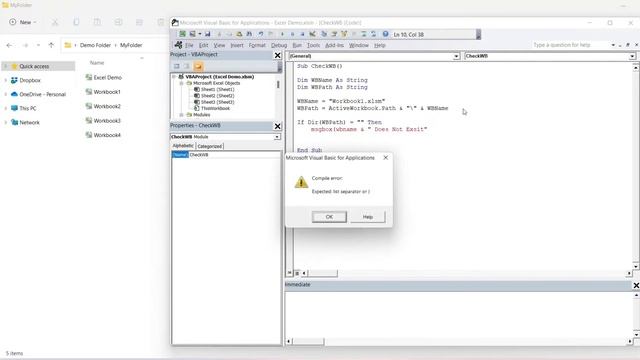640x360 pixels.
Task: Open the CheckWB procedure dropdown
Action: 632,56
